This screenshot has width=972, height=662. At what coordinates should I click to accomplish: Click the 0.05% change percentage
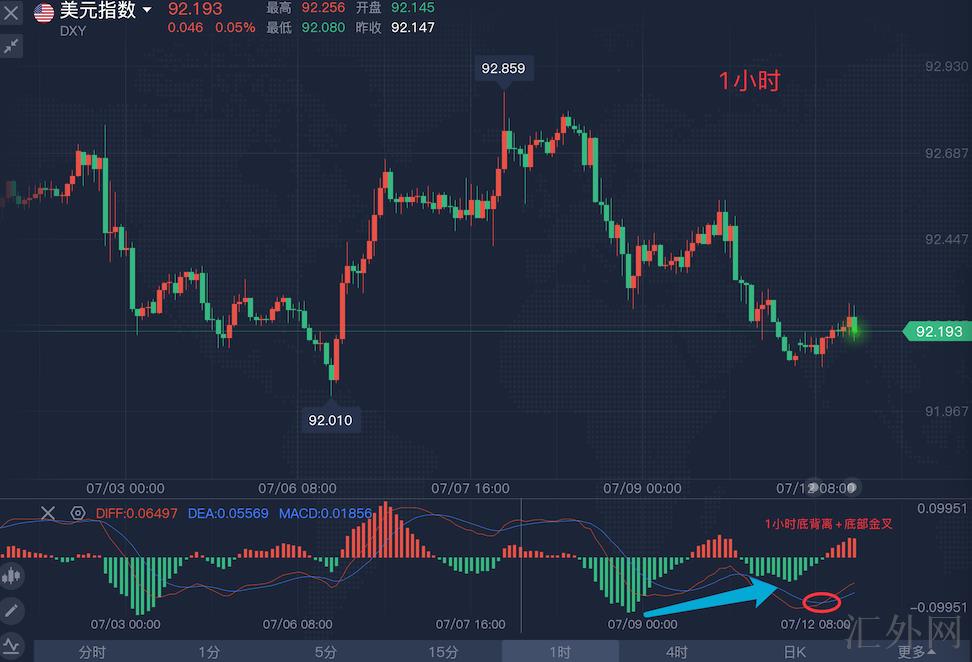point(235,27)
